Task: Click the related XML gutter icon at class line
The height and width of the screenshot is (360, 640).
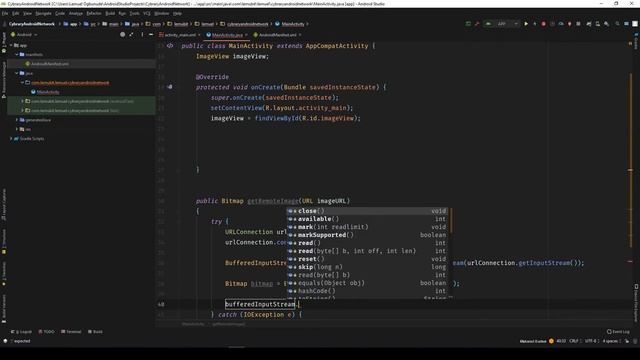Action: pyautogui.click(x=170, y=46)
